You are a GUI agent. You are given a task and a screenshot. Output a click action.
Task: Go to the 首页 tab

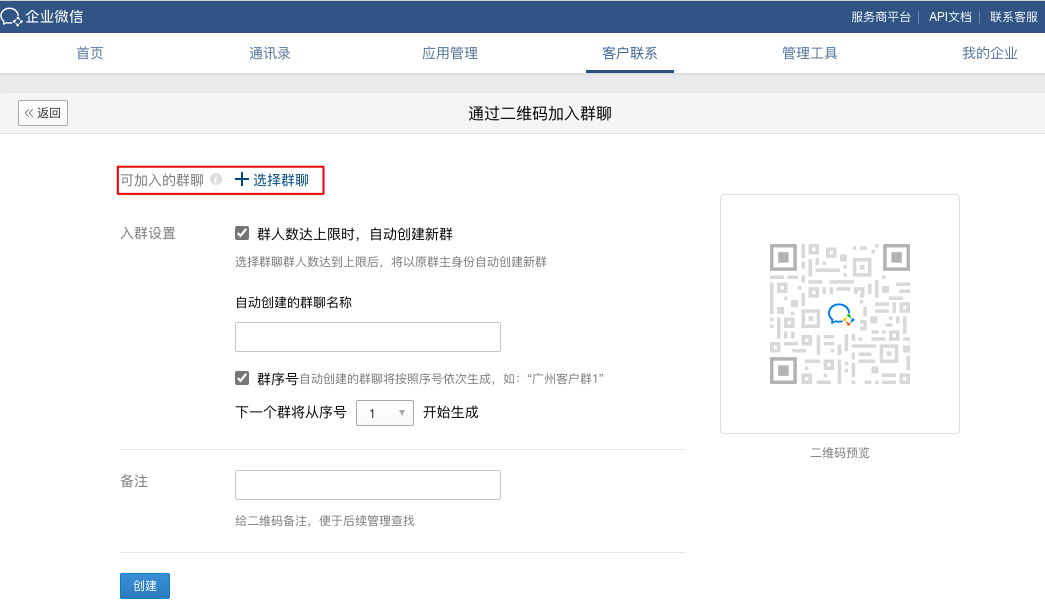[90, 53]
